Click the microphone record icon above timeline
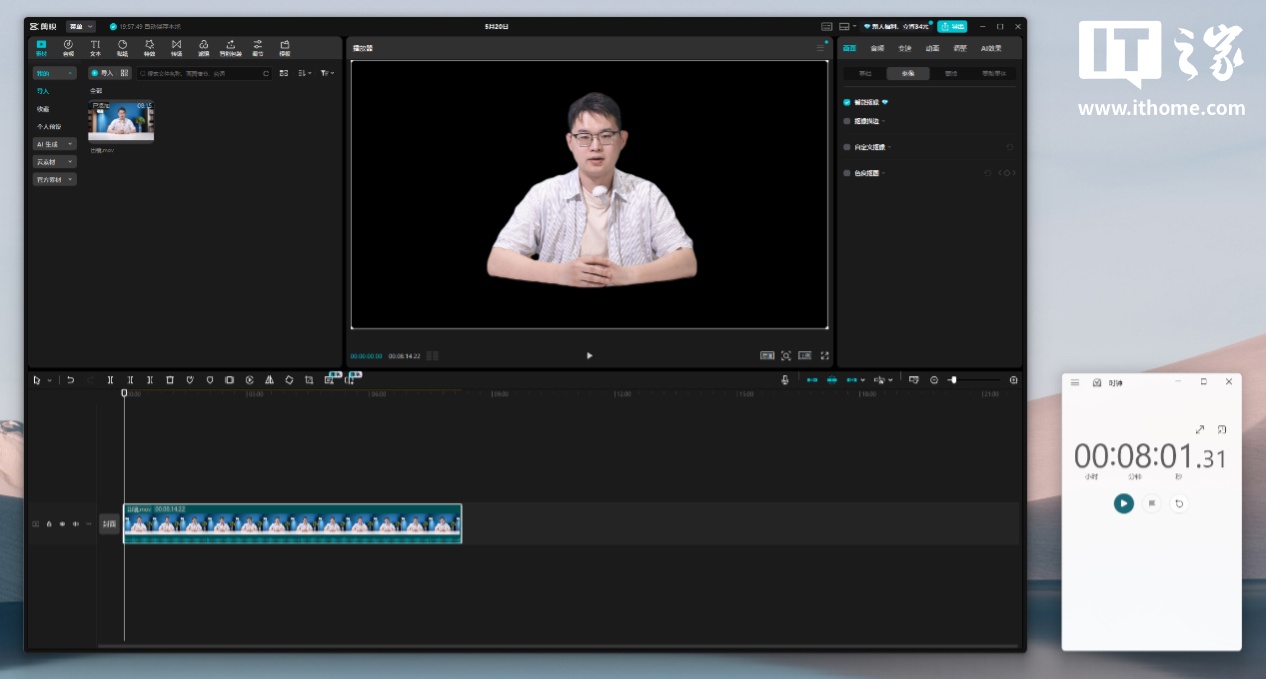 point(785,380)
